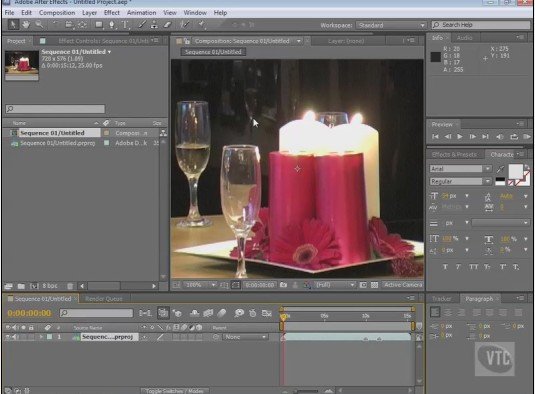Enable Draft 3D in timeline

click(x=177, y=313)
